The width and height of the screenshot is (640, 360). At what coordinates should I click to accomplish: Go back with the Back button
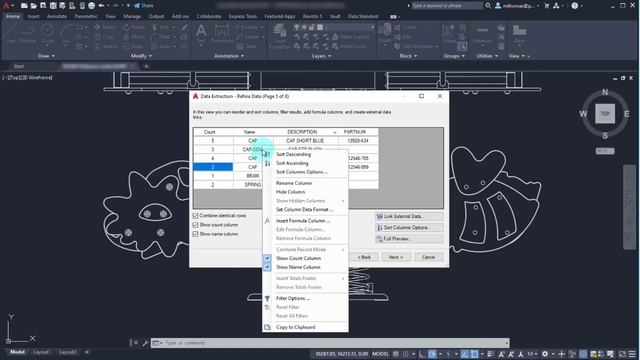(364, 257)
